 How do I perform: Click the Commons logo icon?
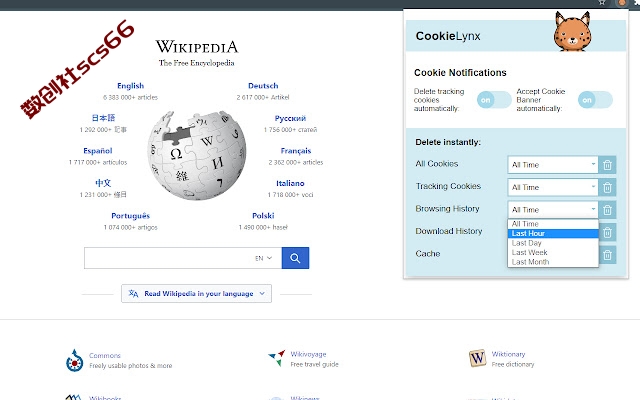tap(74, 360)
